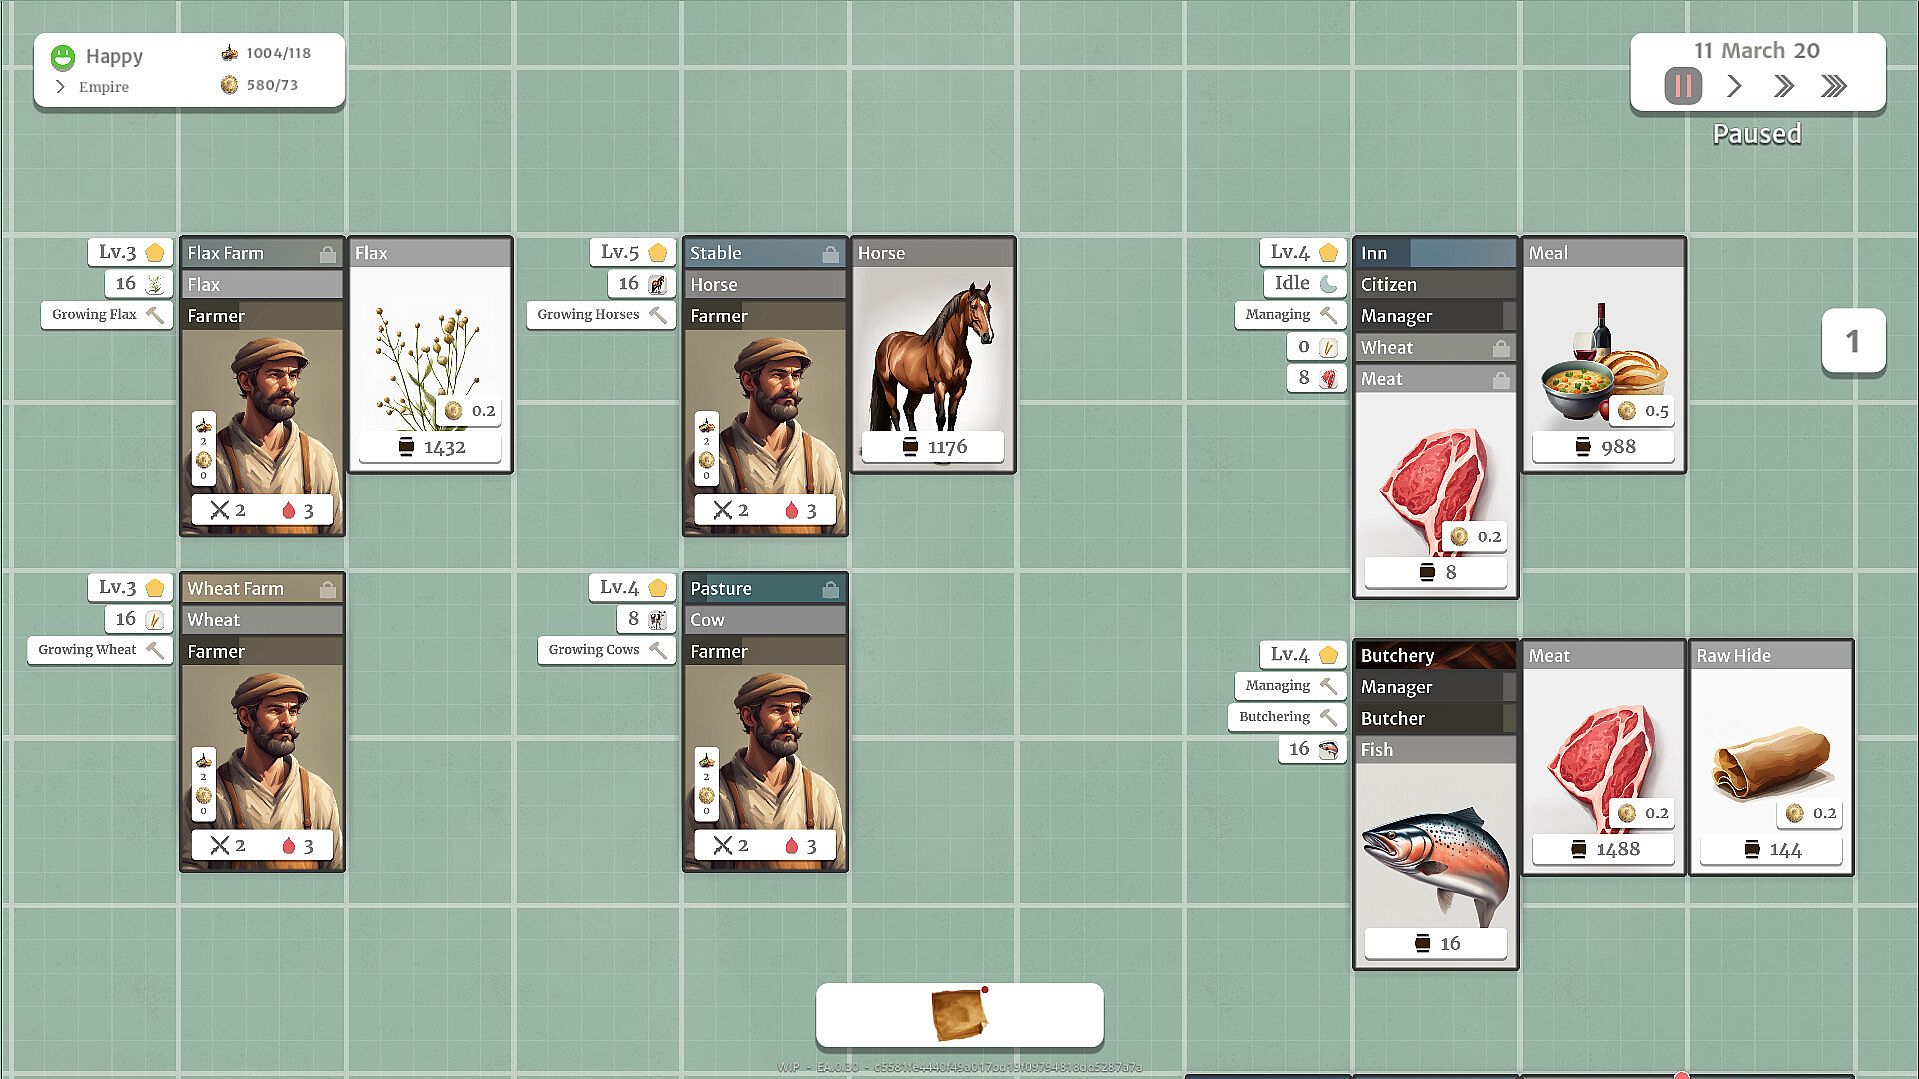Click the Lv.4 badge of Inn
1919x1079 pixels.
point(1303,252)
